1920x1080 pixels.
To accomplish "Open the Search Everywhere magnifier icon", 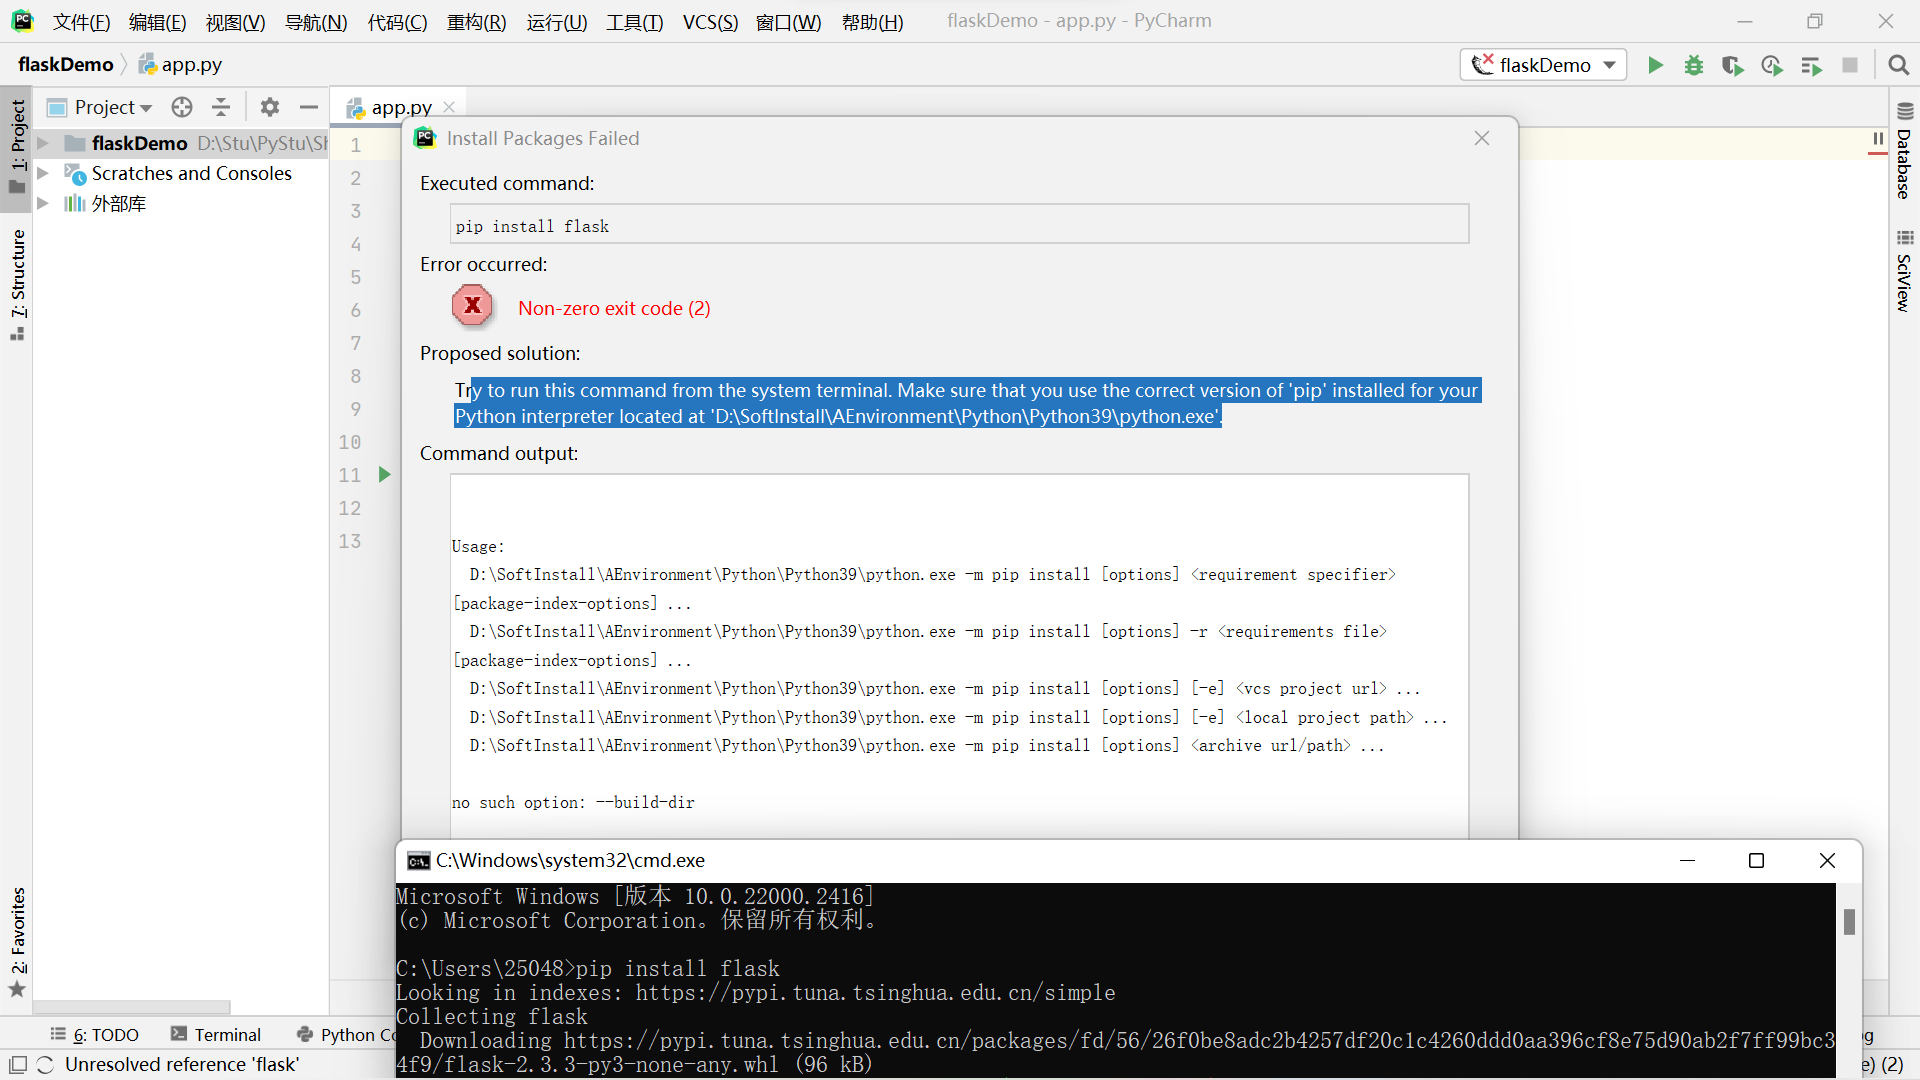I will click(1898, 65).
